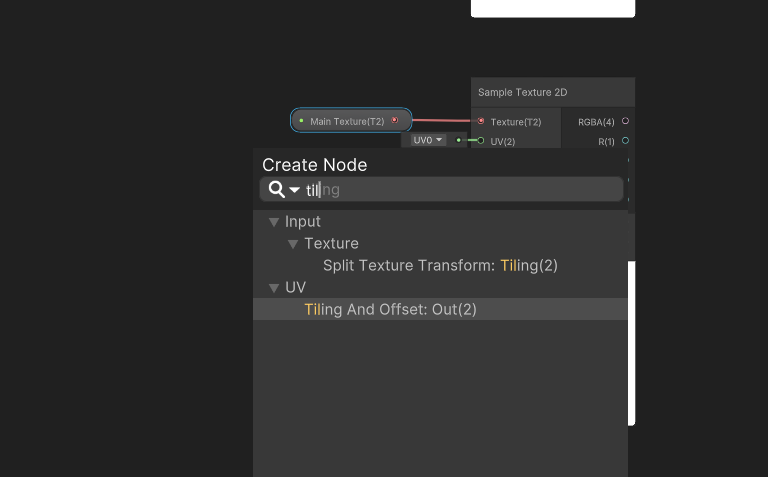Click the Create Node search field
This screenshot has width=768, height=477.
click(460, 190)
